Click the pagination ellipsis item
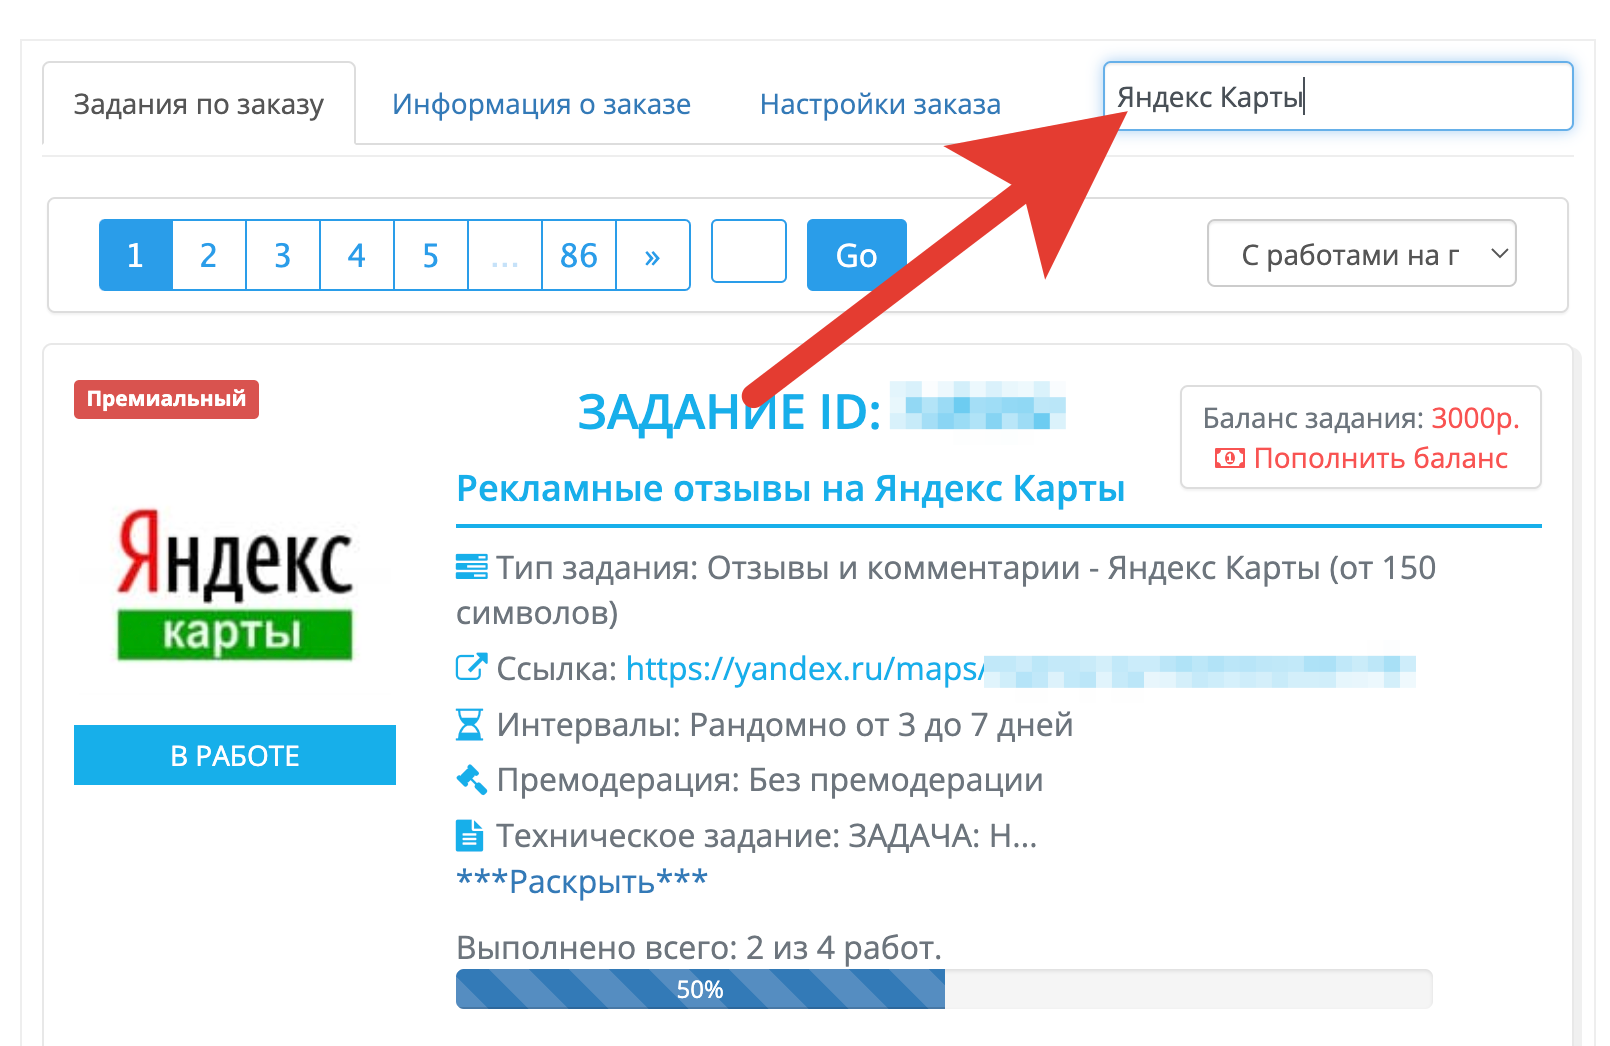Screen dimensions: 1610x1046 (505, 255)
